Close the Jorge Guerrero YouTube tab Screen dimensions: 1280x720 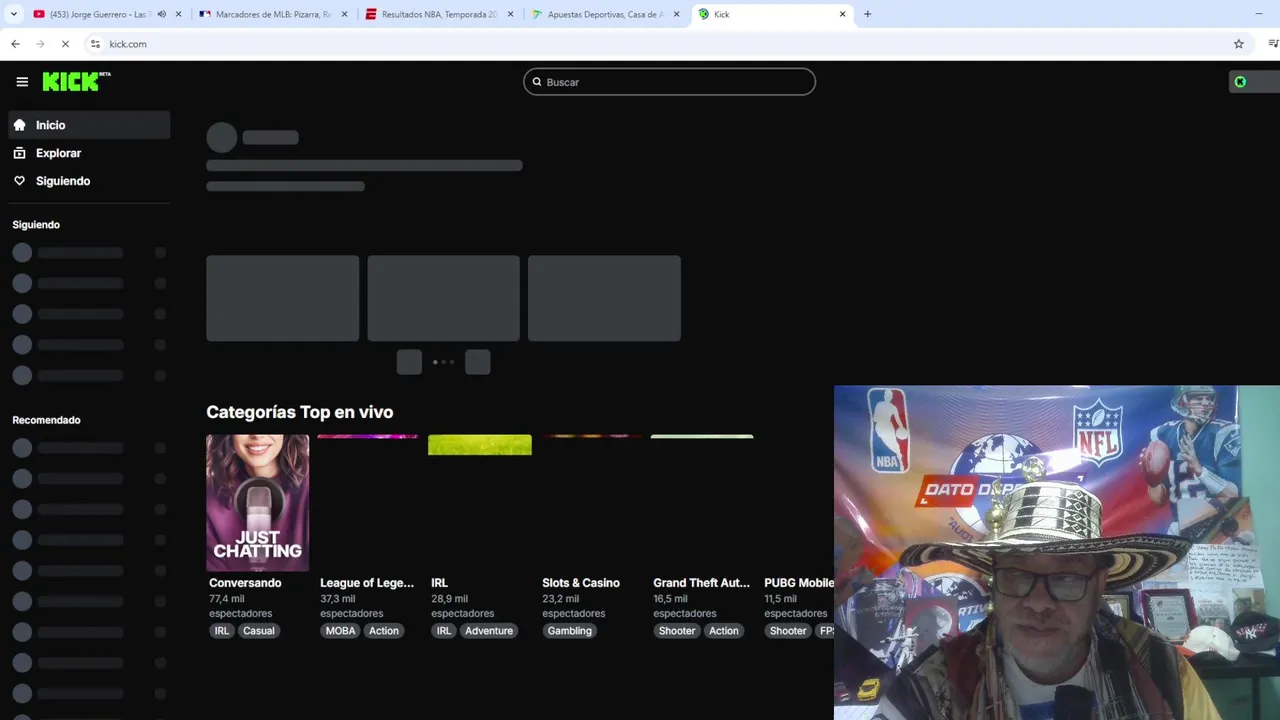(179, 14)
